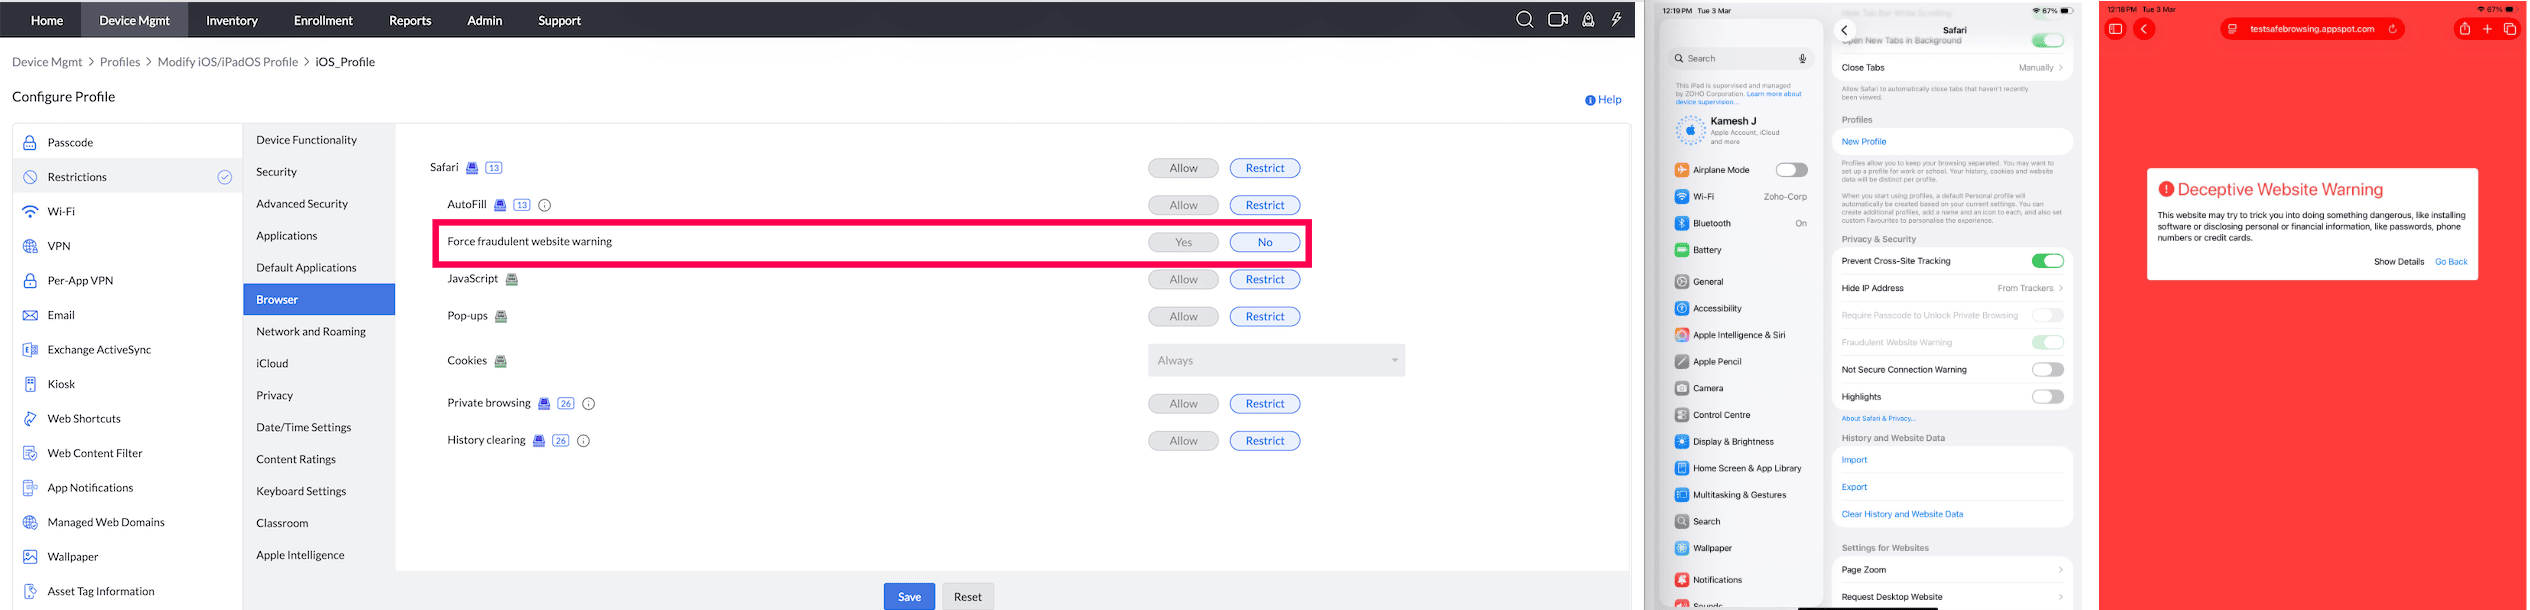Click the Save button
This screenshot has width=2530, height=610.
click(x=909, y=597)
